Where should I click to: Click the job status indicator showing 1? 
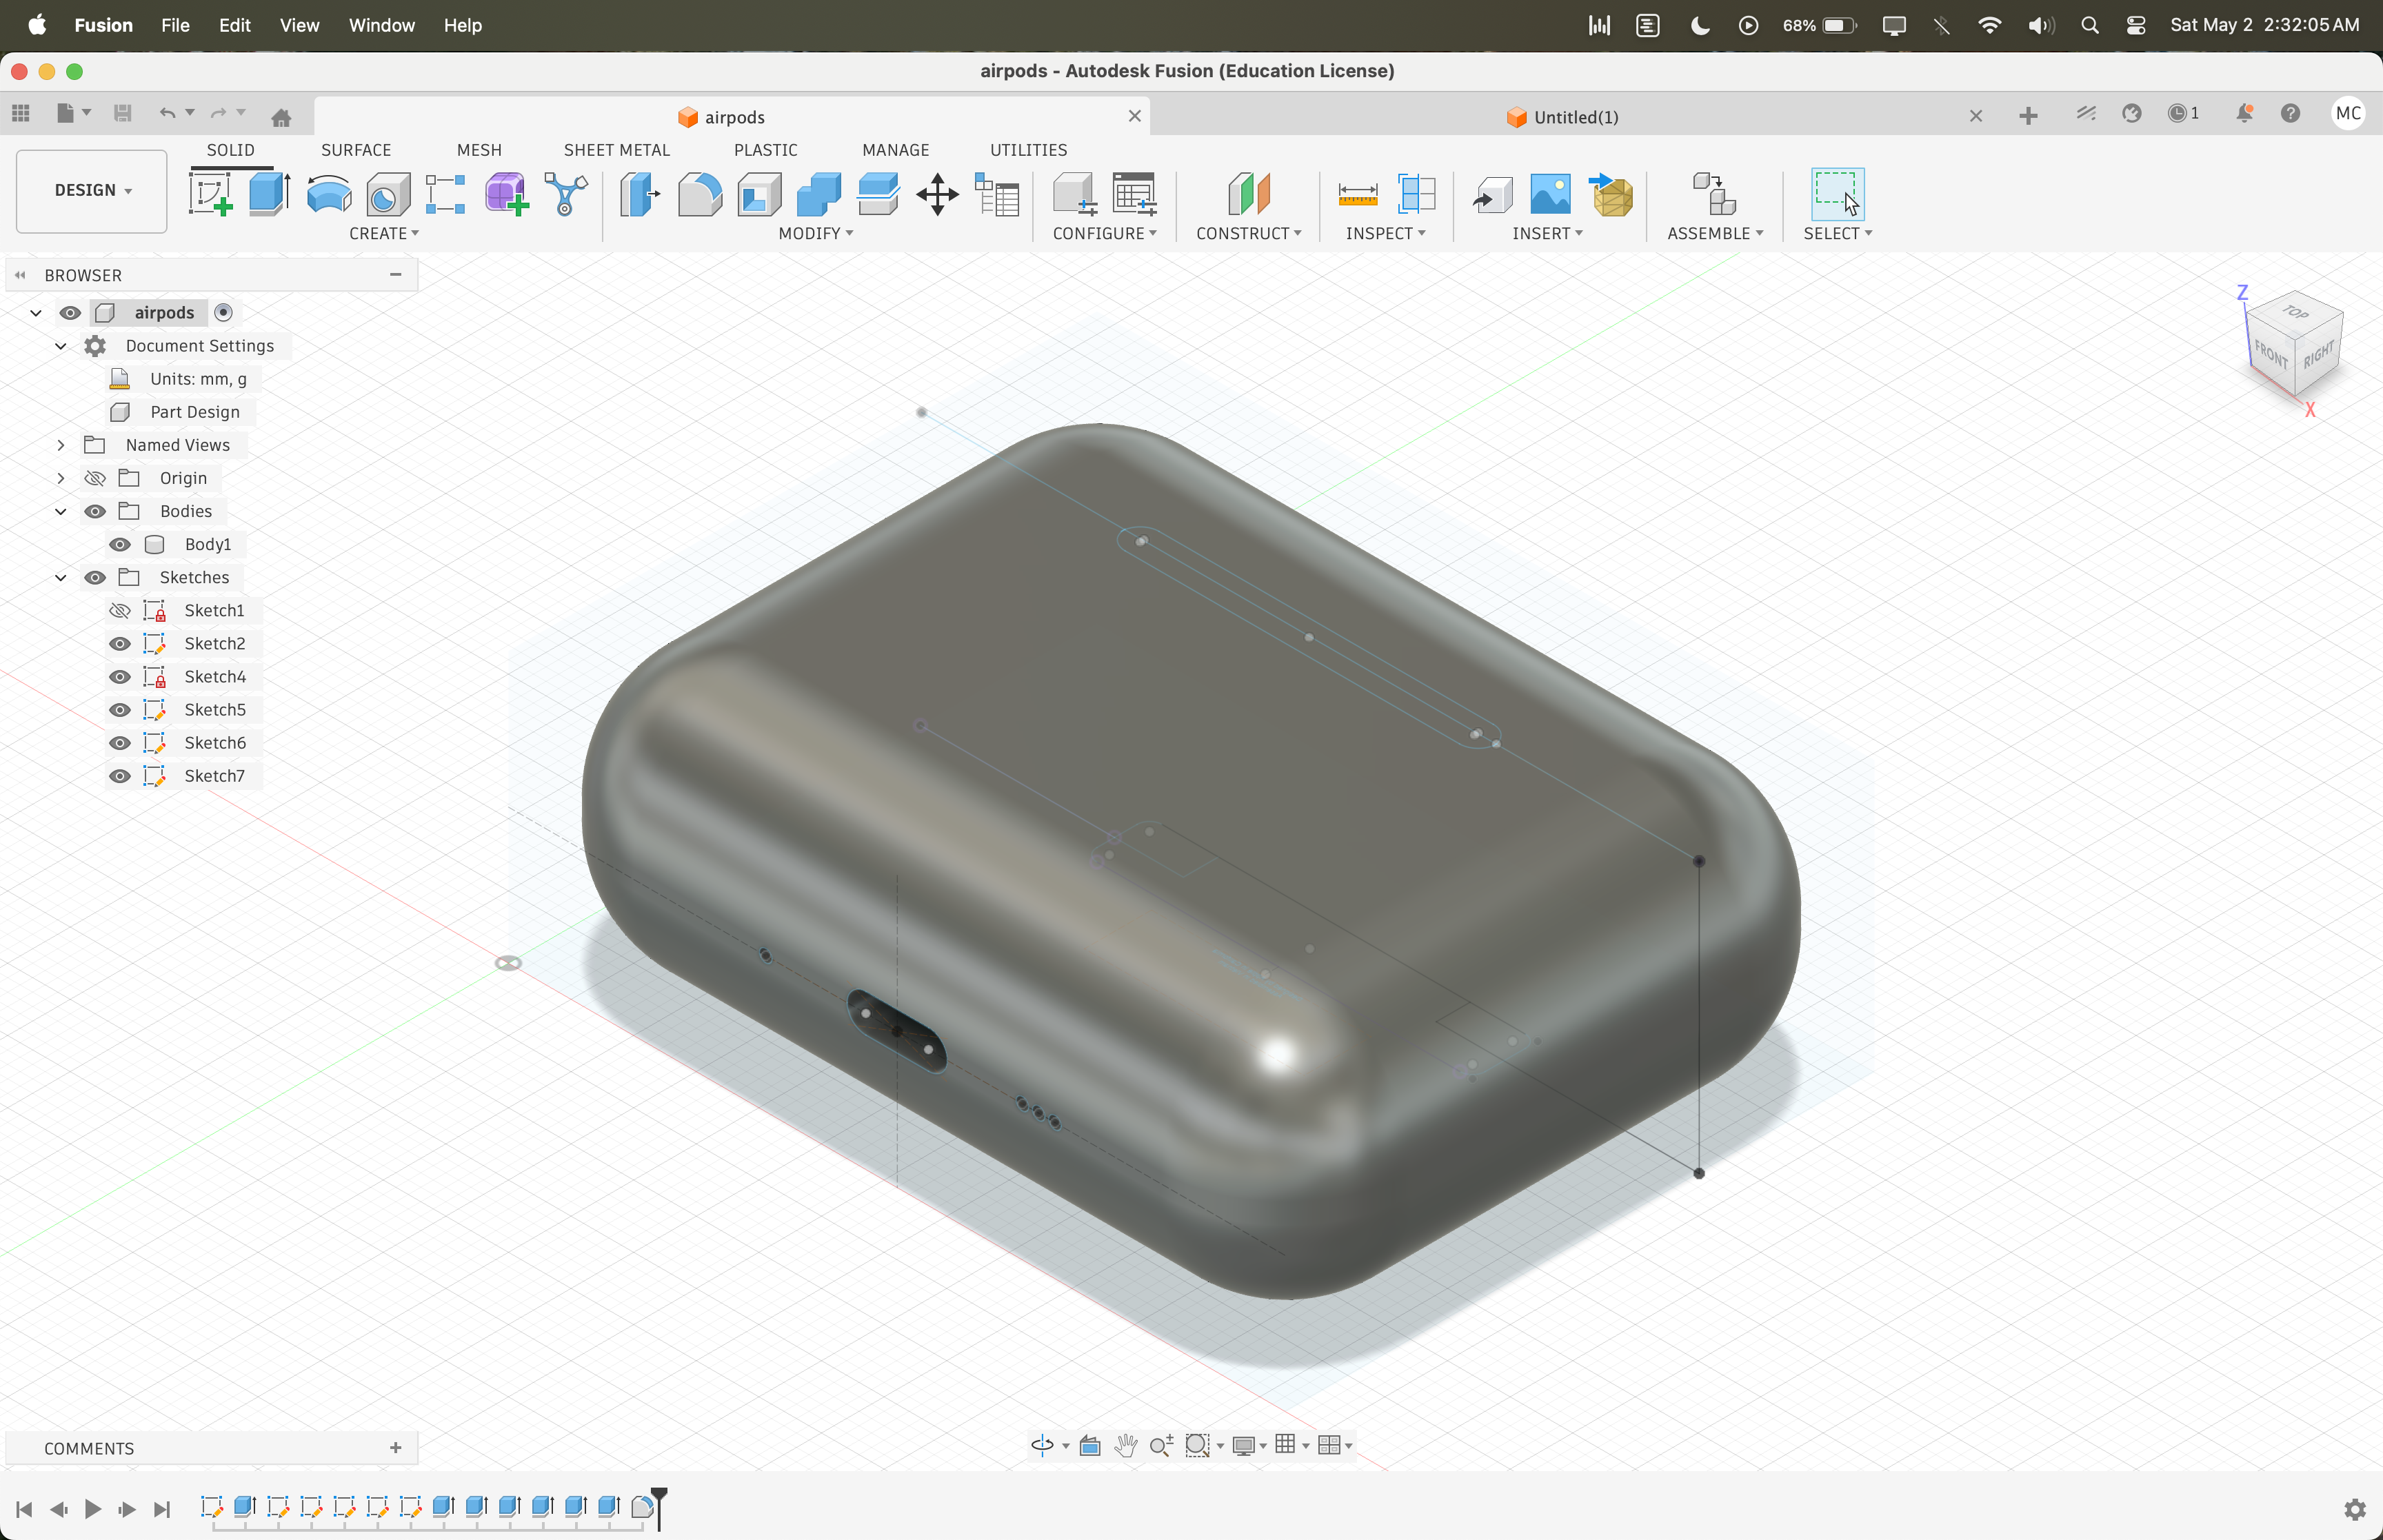pos(2183,113)
